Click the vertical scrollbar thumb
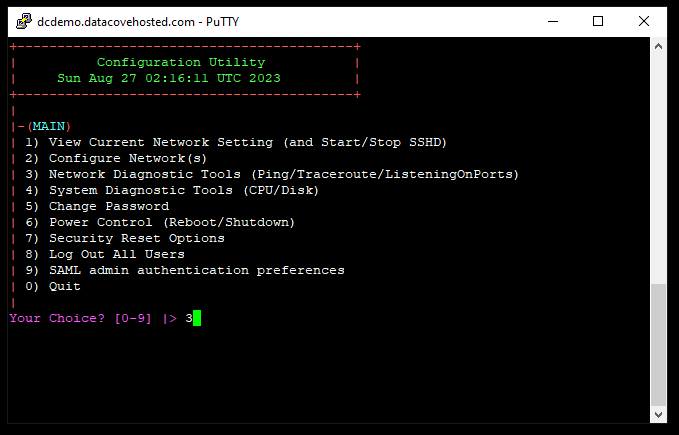Screen dimensions: 679x435 (658, 345)
